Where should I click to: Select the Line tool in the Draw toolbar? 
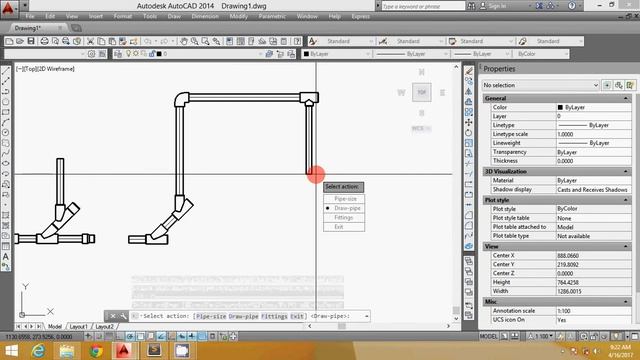coord(6,71)
